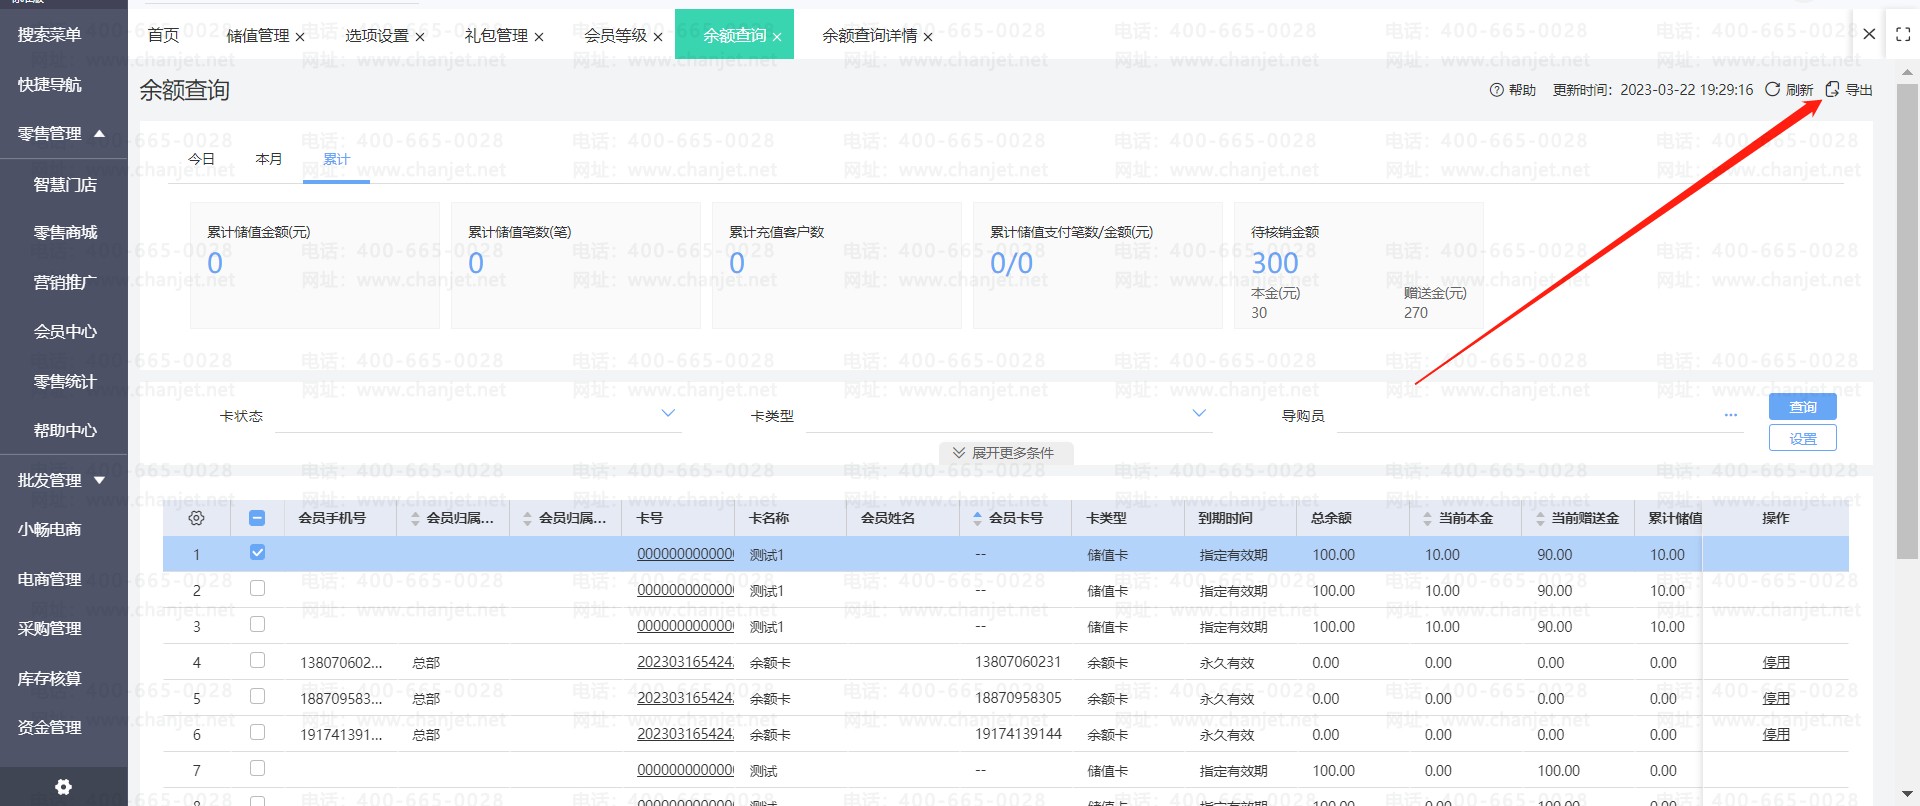Toggle the fullscreen icon at top right
The image size is (1920, 806).
[1903, 34]
